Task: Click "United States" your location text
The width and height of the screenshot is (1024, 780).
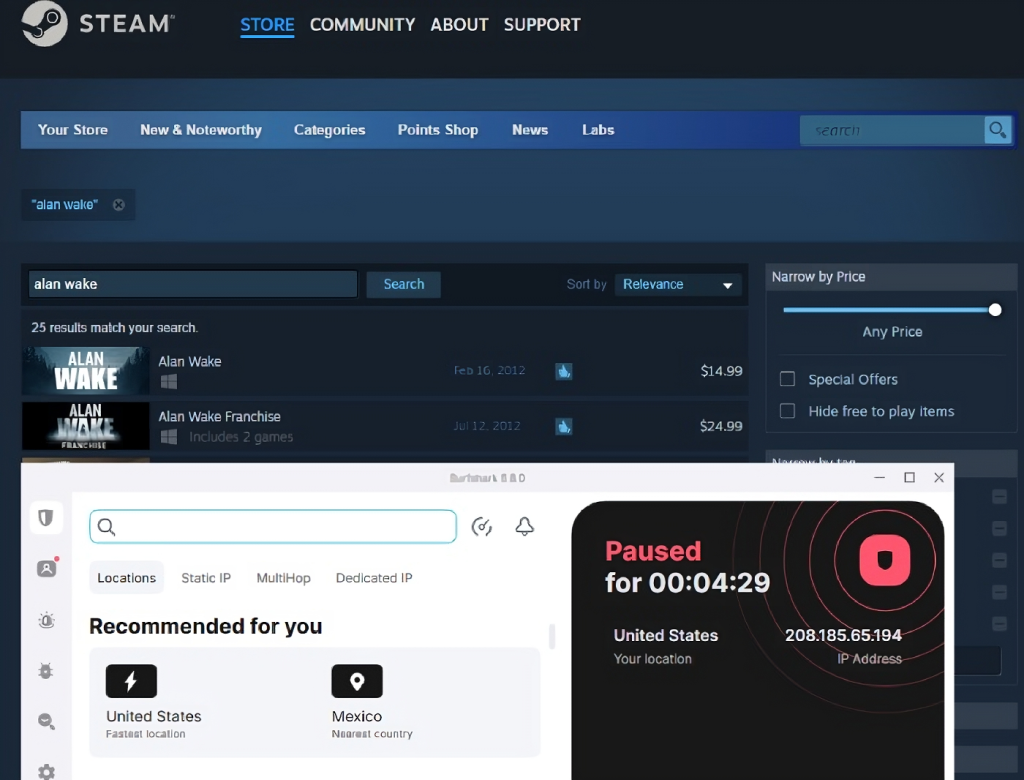Action: coord(665,636)
